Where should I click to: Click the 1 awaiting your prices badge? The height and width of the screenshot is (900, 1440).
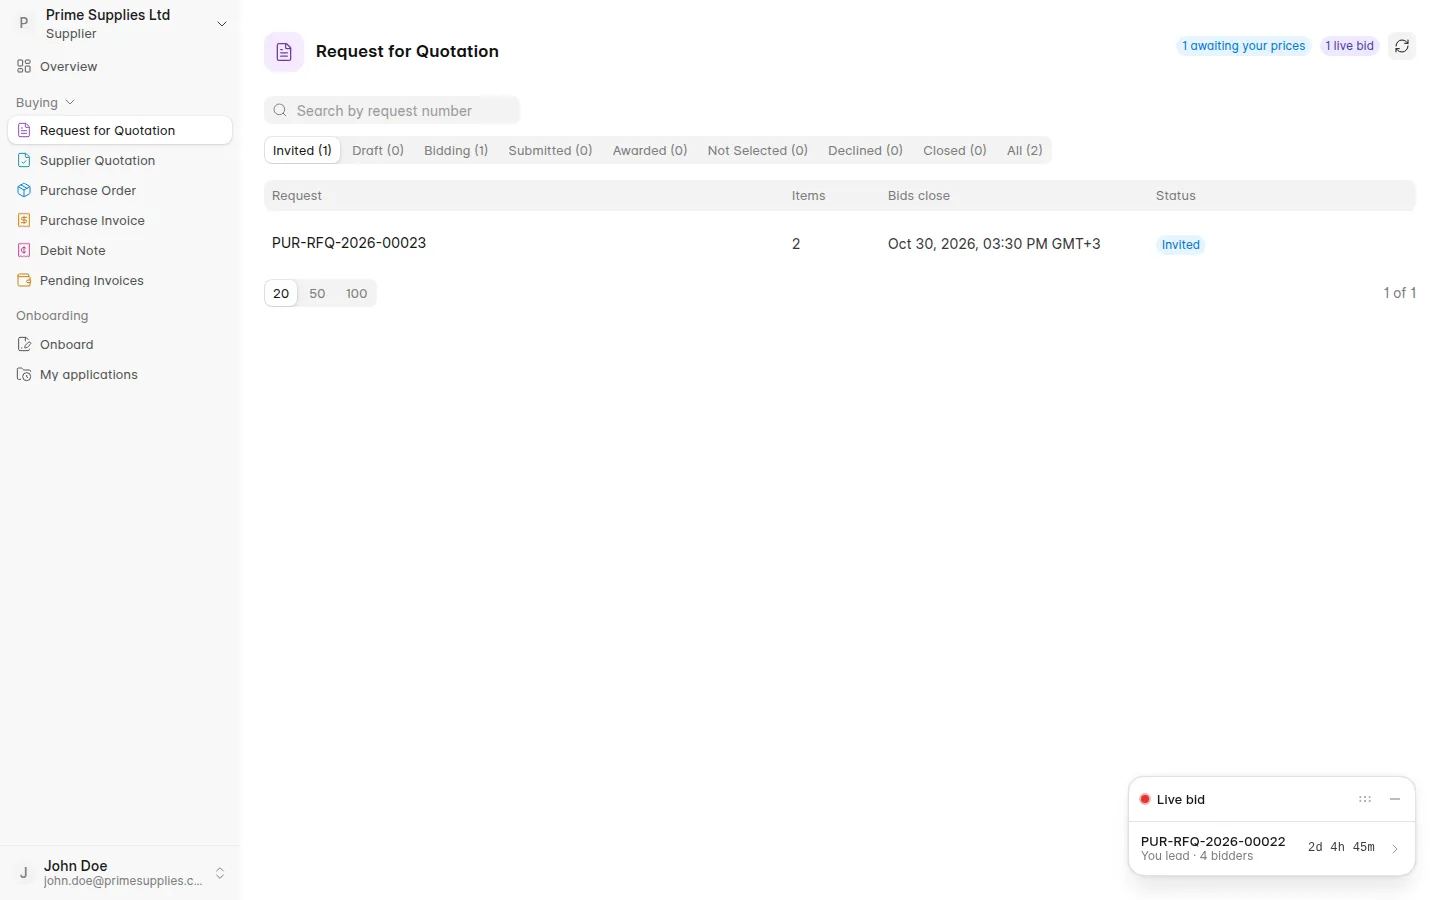(x=1244, y=46)
